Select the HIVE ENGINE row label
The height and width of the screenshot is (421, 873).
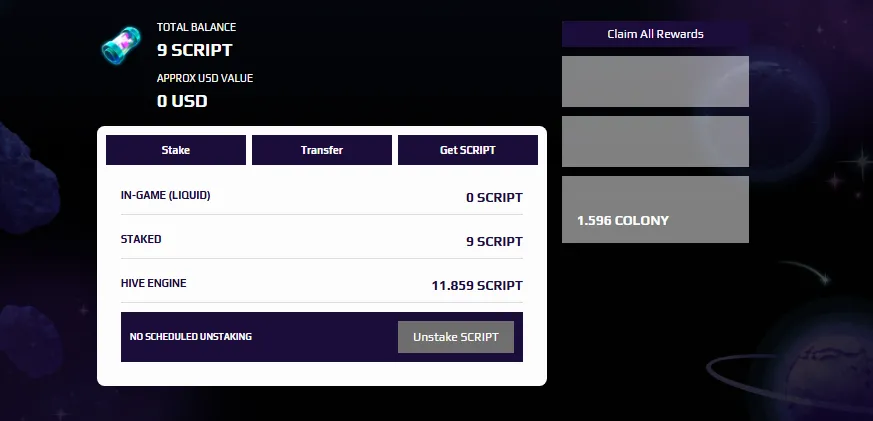tap(154, 283)
